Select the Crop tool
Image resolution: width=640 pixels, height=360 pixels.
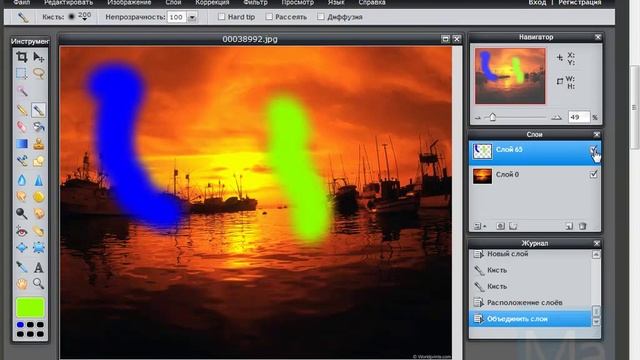click(x=22, y=57)
